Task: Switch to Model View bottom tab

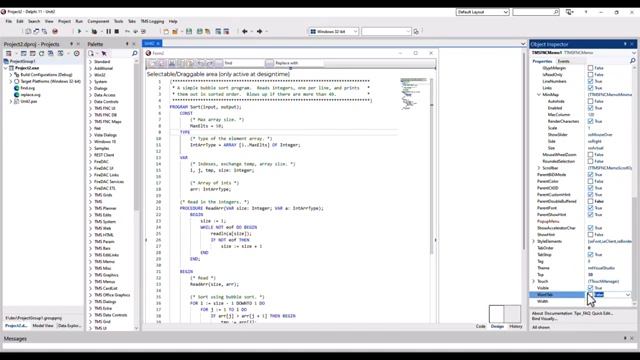Action: 43,326
